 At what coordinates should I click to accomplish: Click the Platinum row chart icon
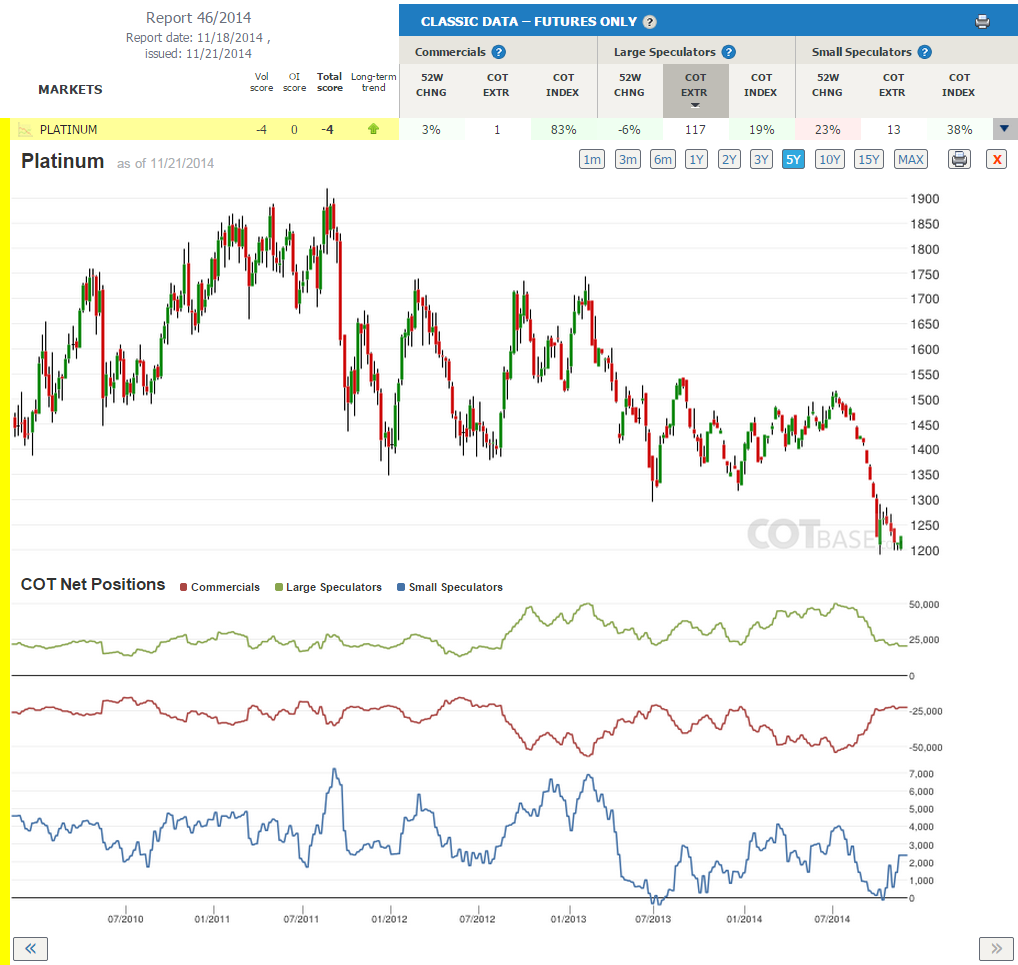(x=25, y=129)
